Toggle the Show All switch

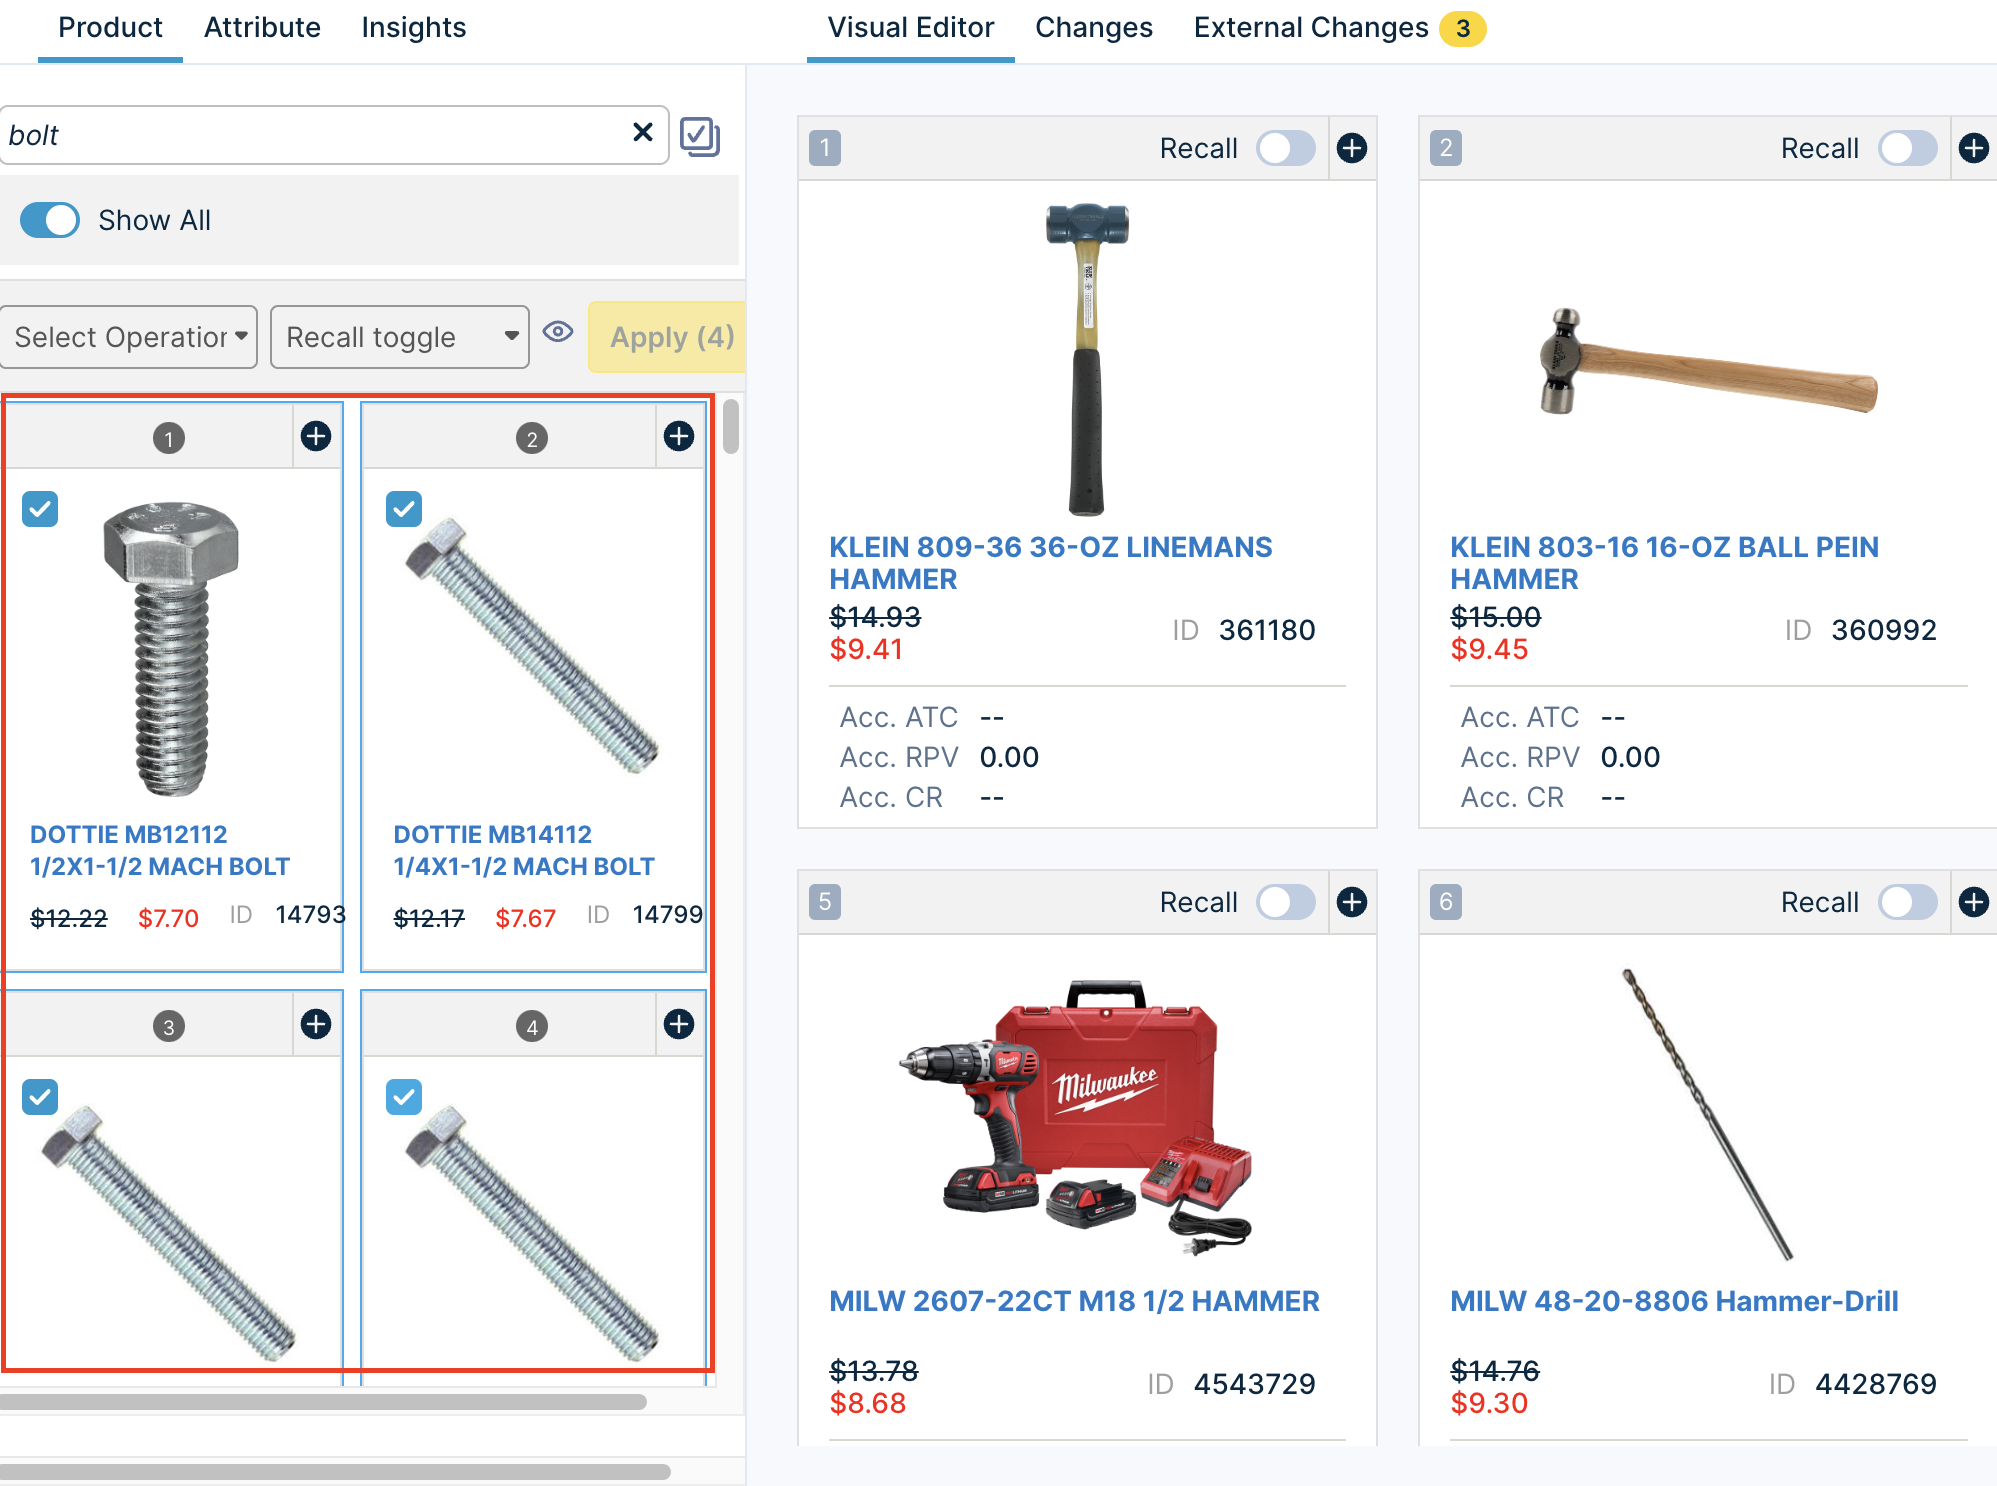(x=50, y=220)
